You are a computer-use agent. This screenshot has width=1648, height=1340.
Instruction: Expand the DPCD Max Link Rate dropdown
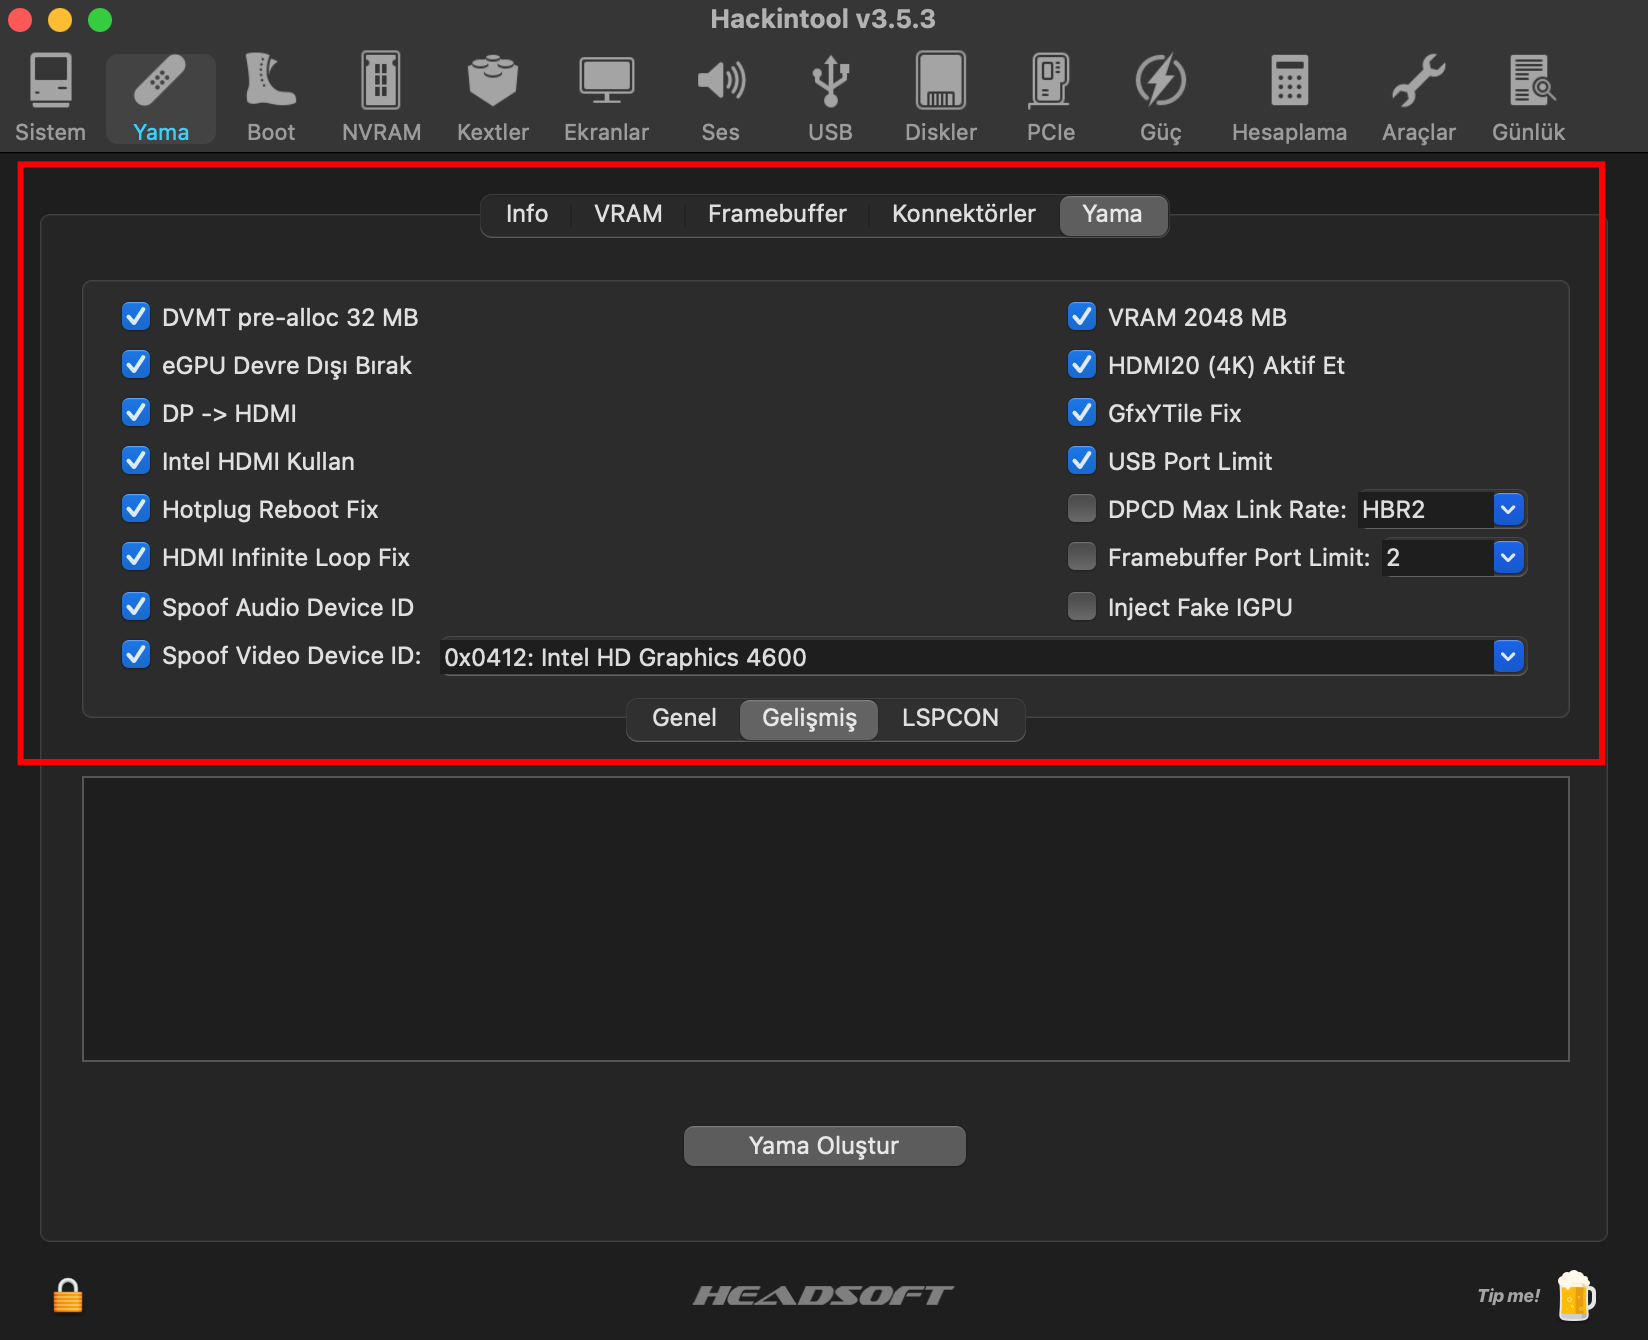pyautogui.click(x=1508, y=510)
